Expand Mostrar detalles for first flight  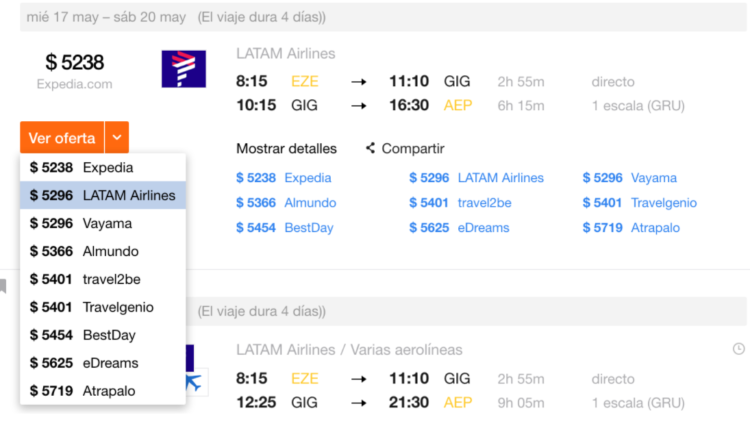pos(287,149)
